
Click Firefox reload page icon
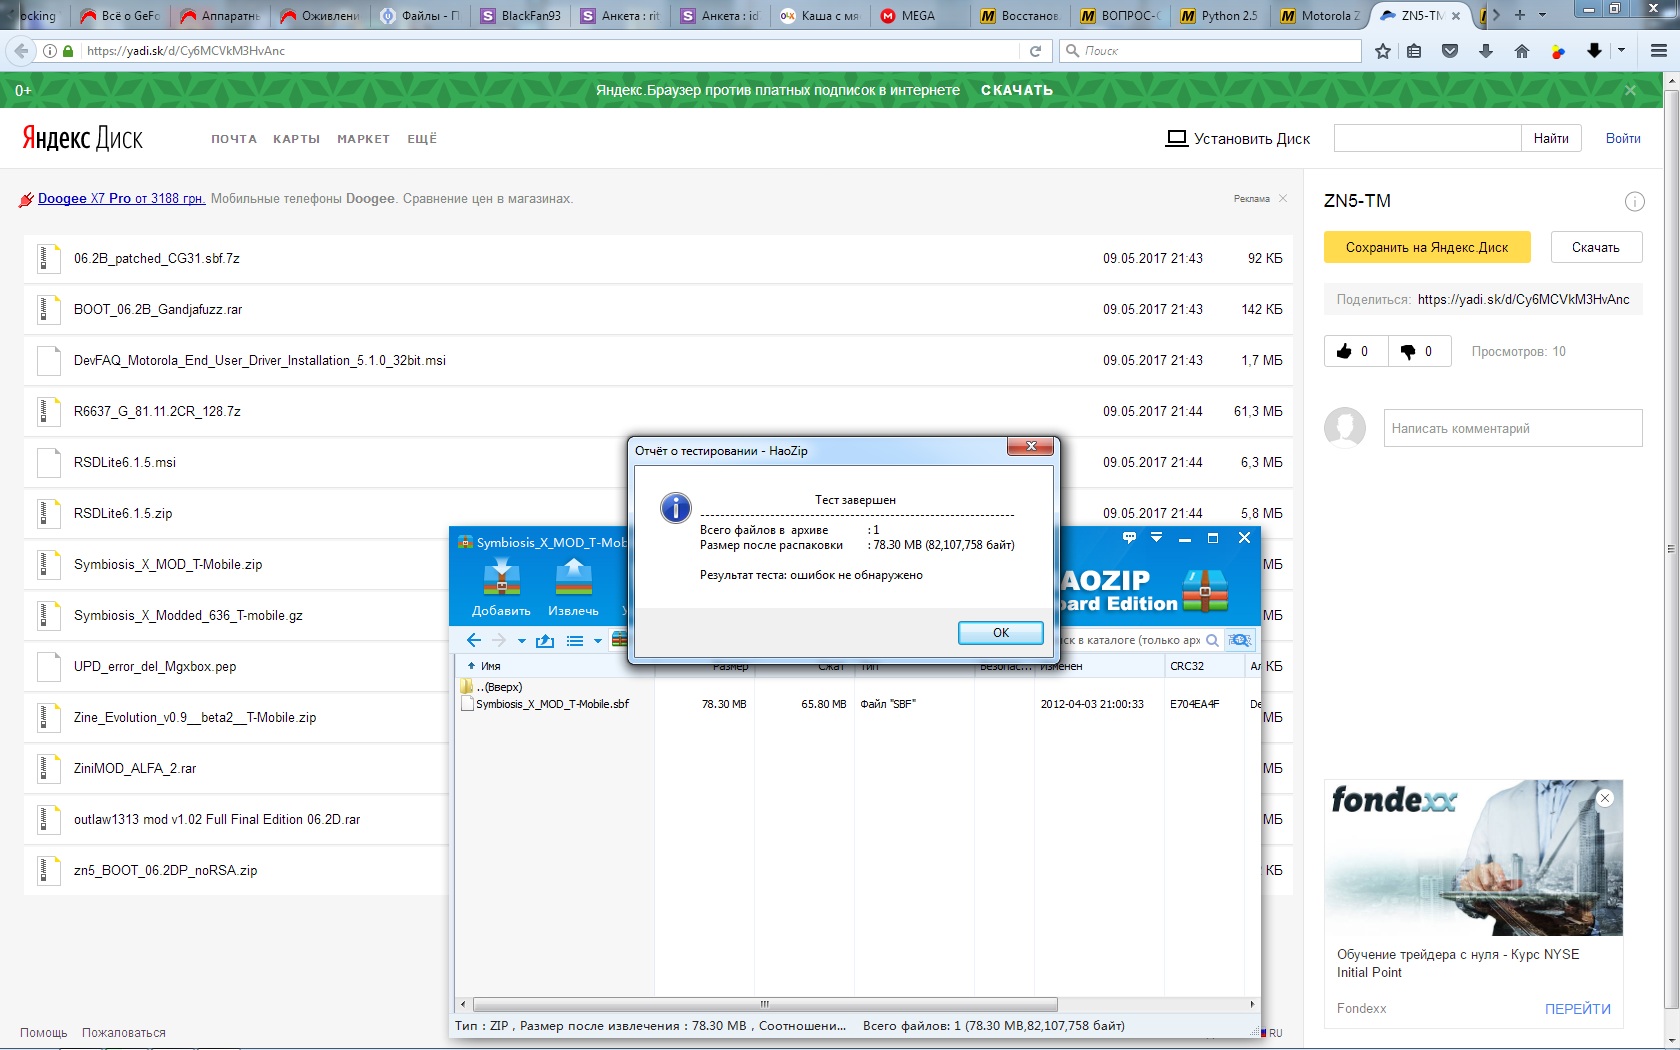click(x=1035, y=51)
